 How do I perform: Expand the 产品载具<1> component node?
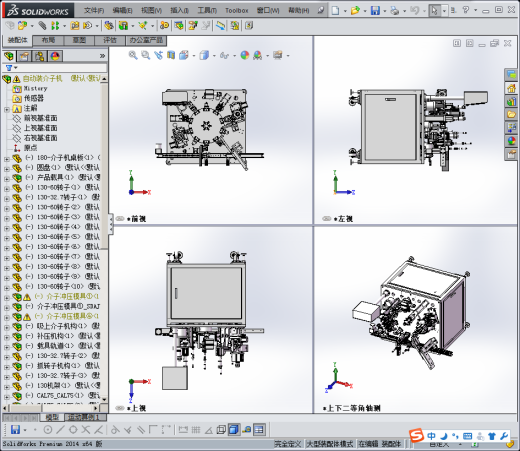pyautogui.click(x=7, y=179)
